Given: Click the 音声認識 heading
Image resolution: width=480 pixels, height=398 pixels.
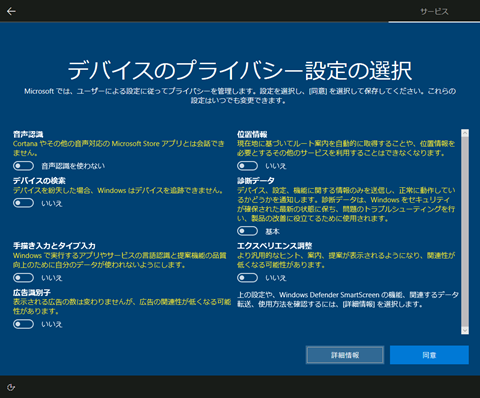Looking at the screenshot, I should 28,134.
